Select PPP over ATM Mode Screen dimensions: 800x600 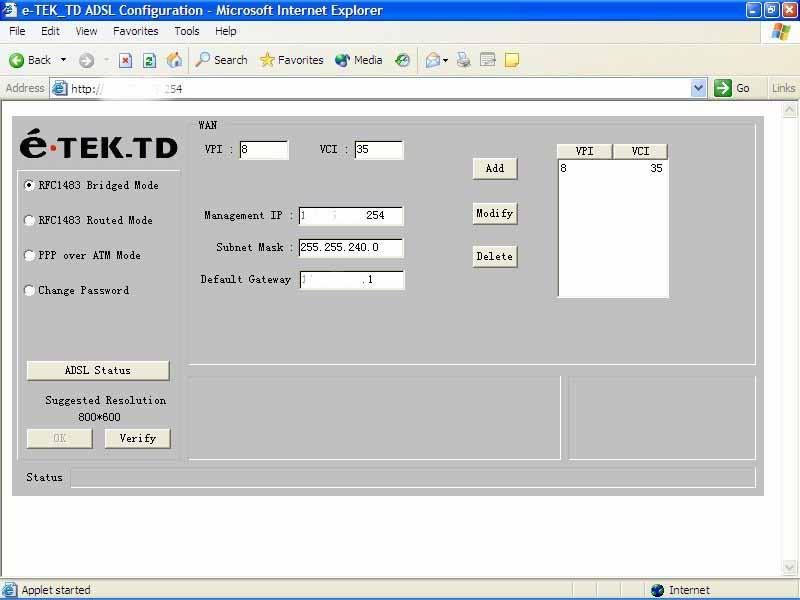[30, 255]
